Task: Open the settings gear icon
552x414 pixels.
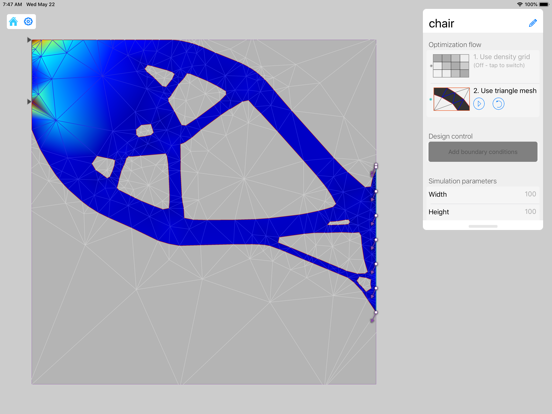Action: pyautogui.click(x=28, y=21)
